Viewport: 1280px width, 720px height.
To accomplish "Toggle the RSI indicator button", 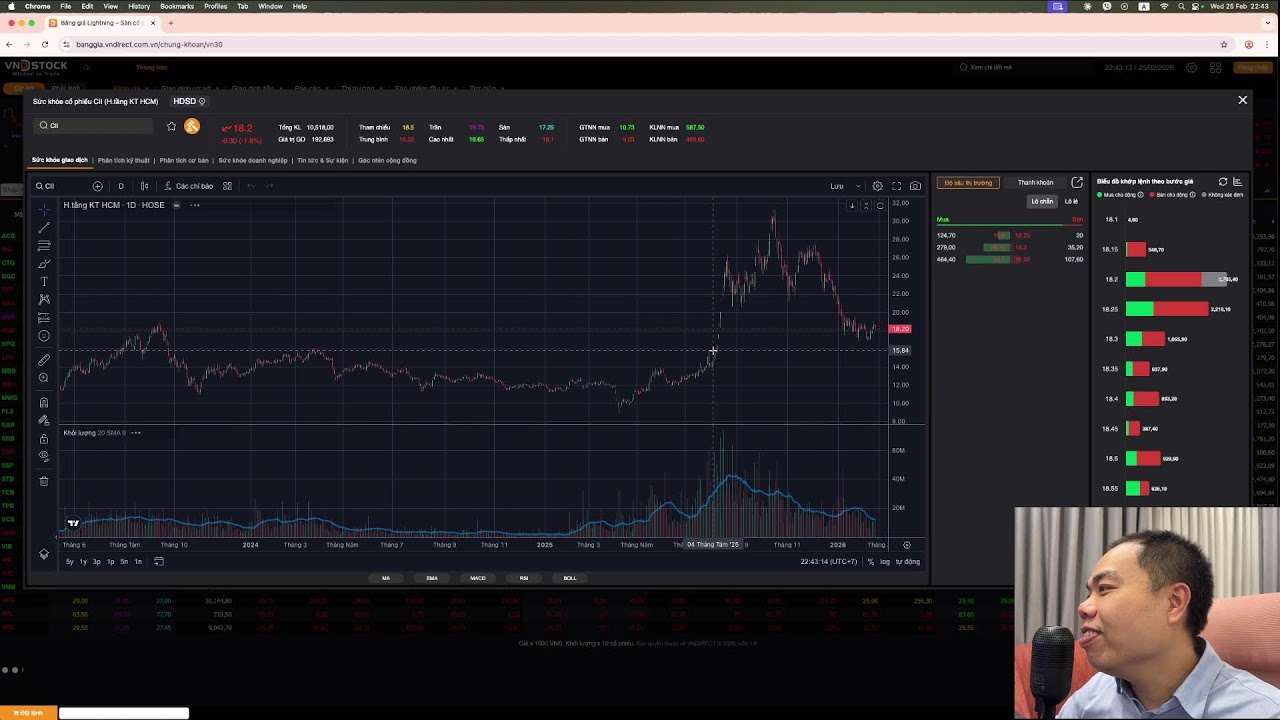I will (x=524, y=578).
